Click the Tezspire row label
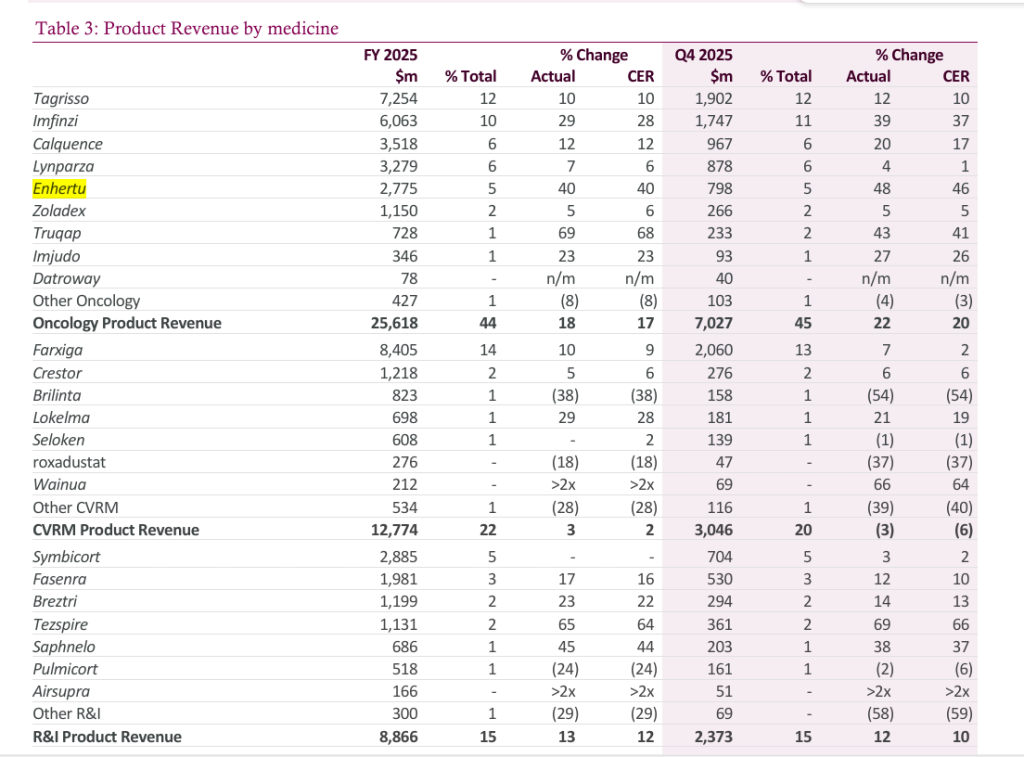This screenshot has height=757, width=1024. tap(62, 624)
